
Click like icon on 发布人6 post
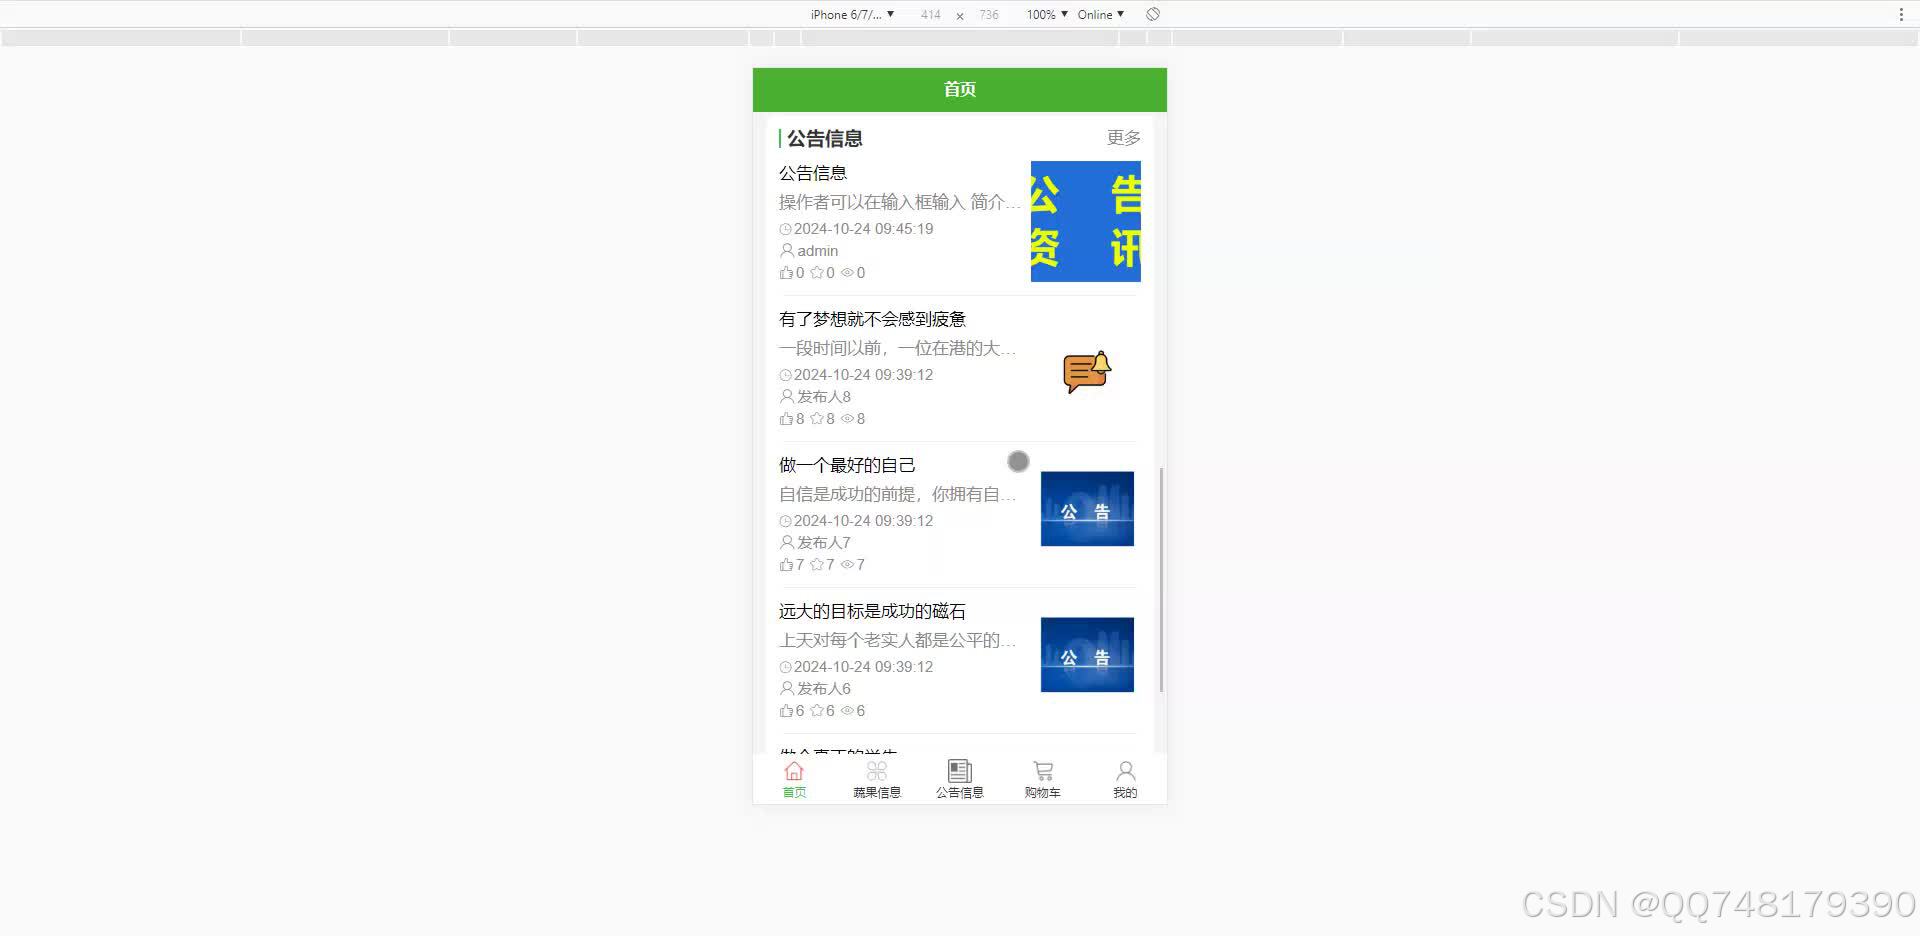[786, 711]
